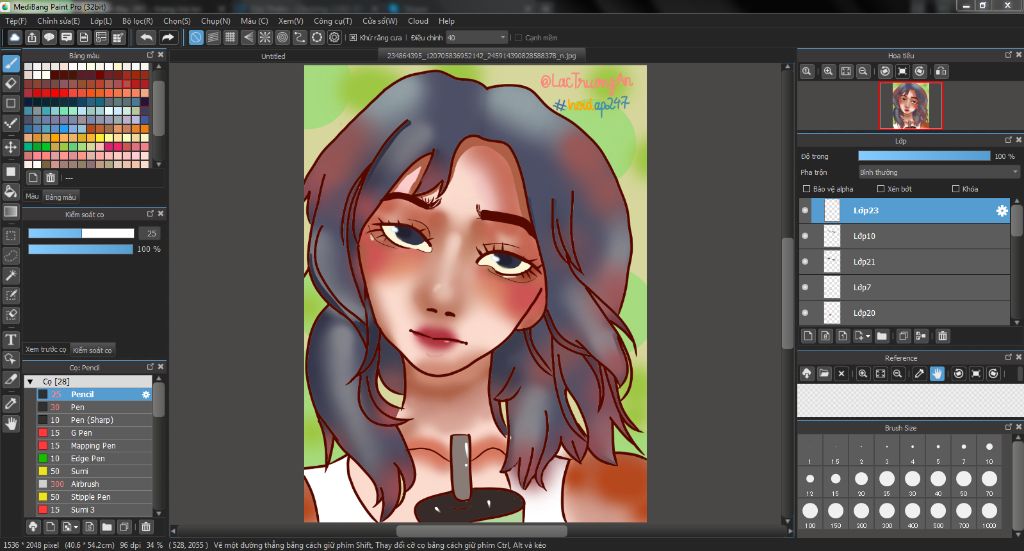Viewport: 1024px width, 551px height.
Task: Check the Bảo vệ alpha option
Action: (x=807, y=189)
